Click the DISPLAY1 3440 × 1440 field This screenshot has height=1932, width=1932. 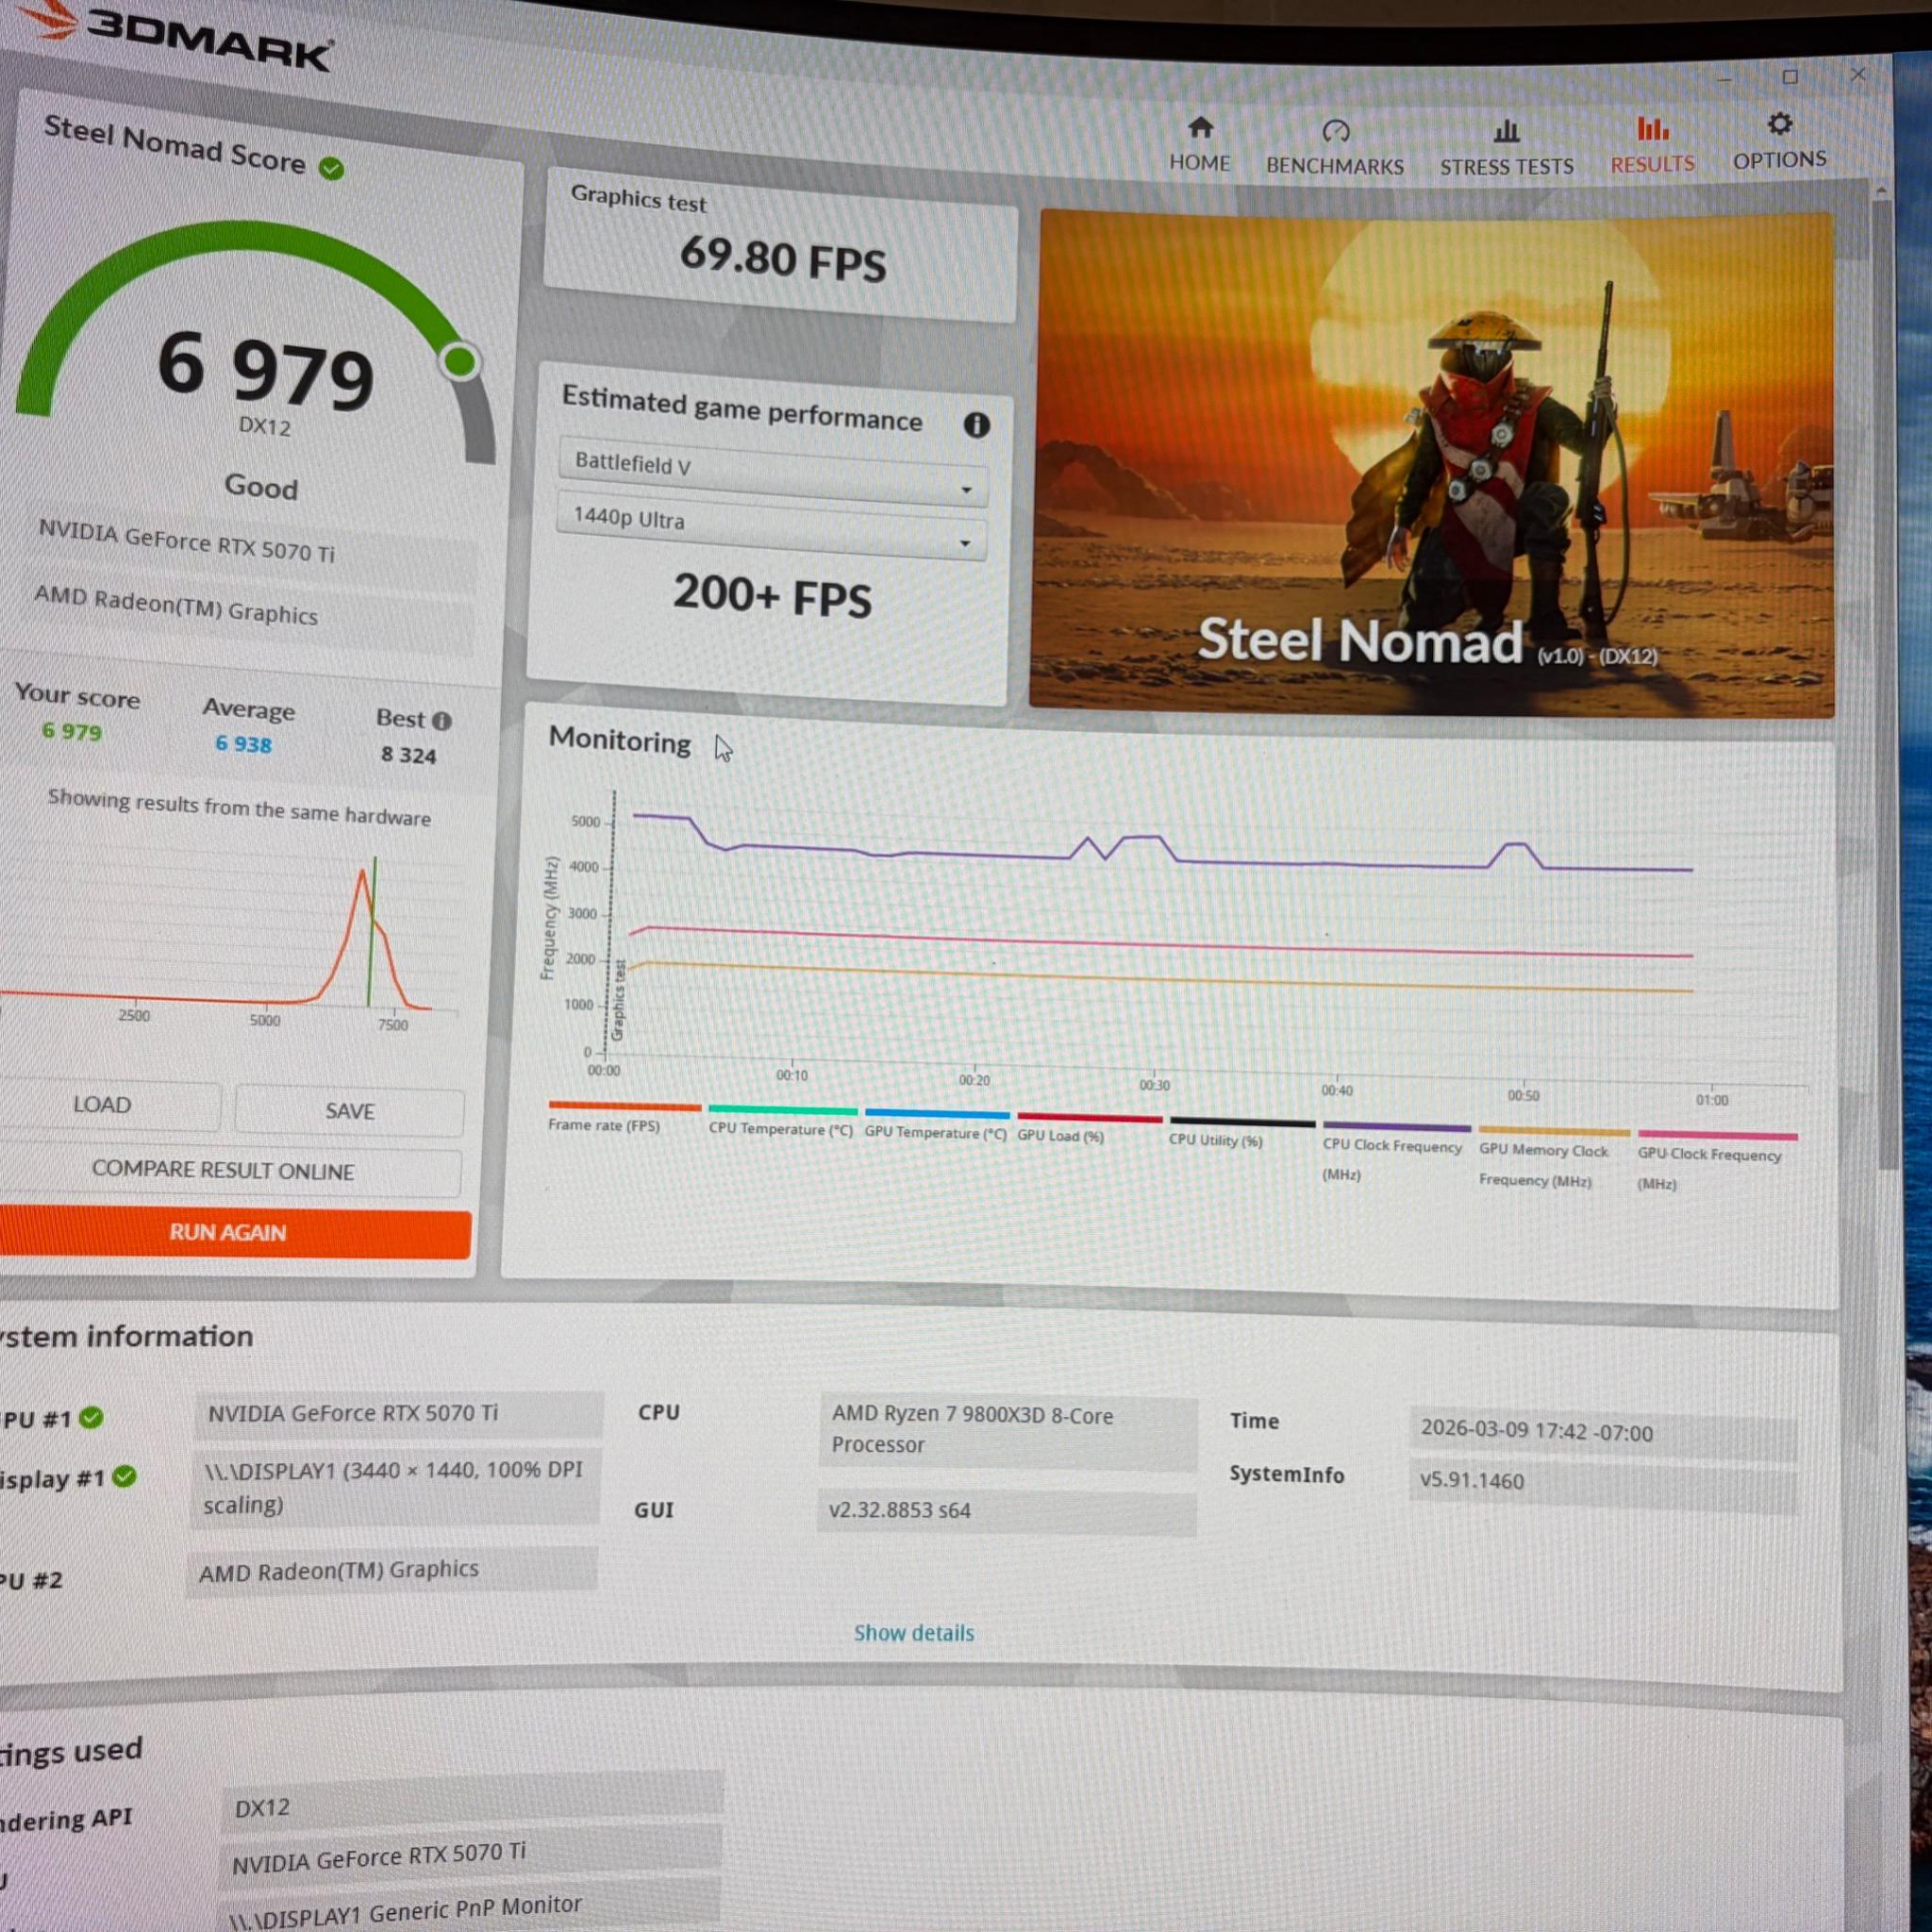click(x=396, y=1487)
